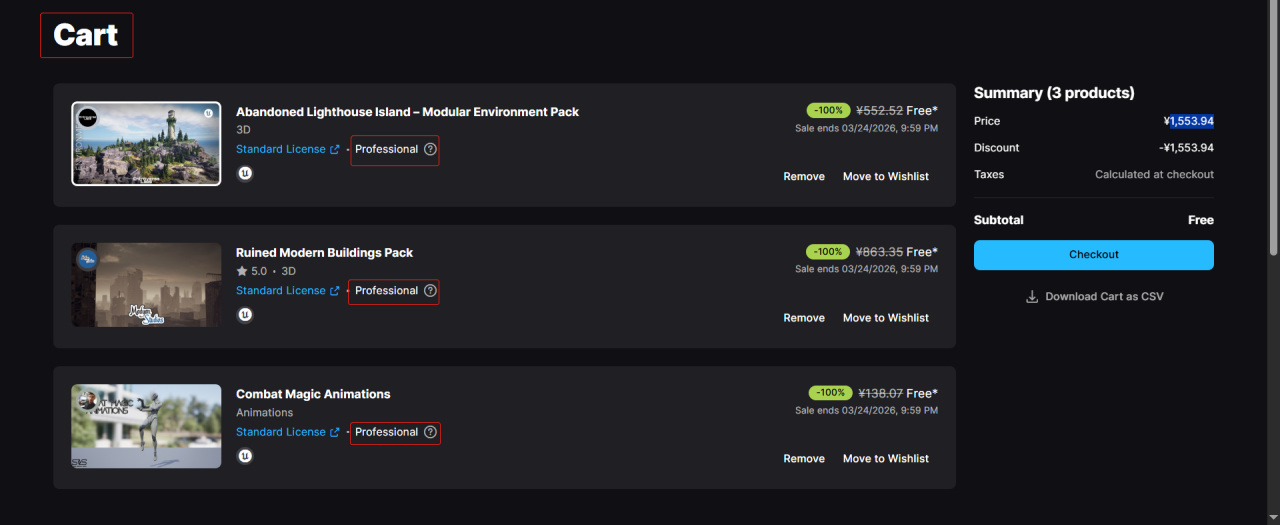Click help icon beside Professional for Lighthouse Island
This screenshot has height=525, width=1280.
[x=430, y=149]
